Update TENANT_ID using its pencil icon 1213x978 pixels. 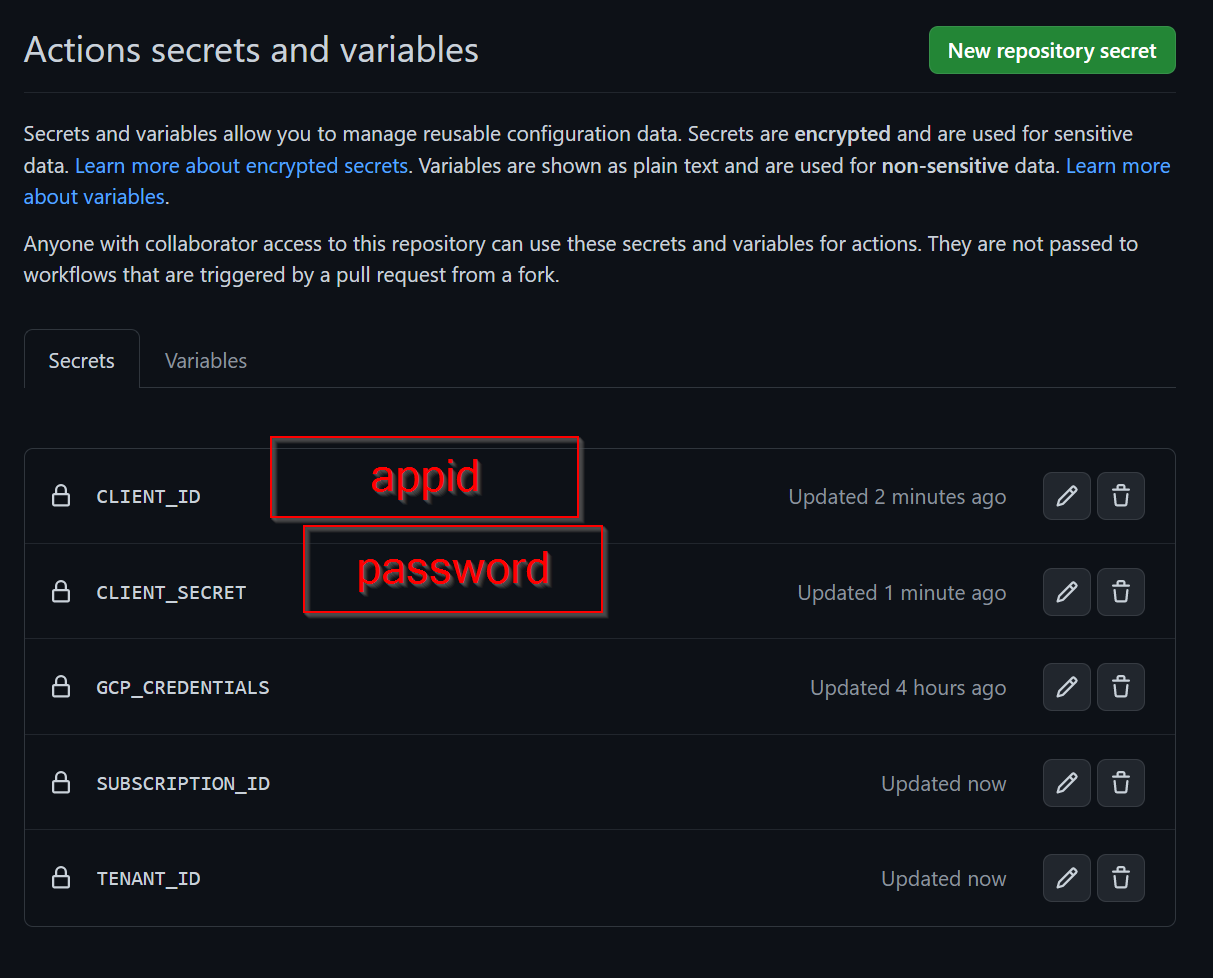pyautogui.click(x=1066, y=878)
